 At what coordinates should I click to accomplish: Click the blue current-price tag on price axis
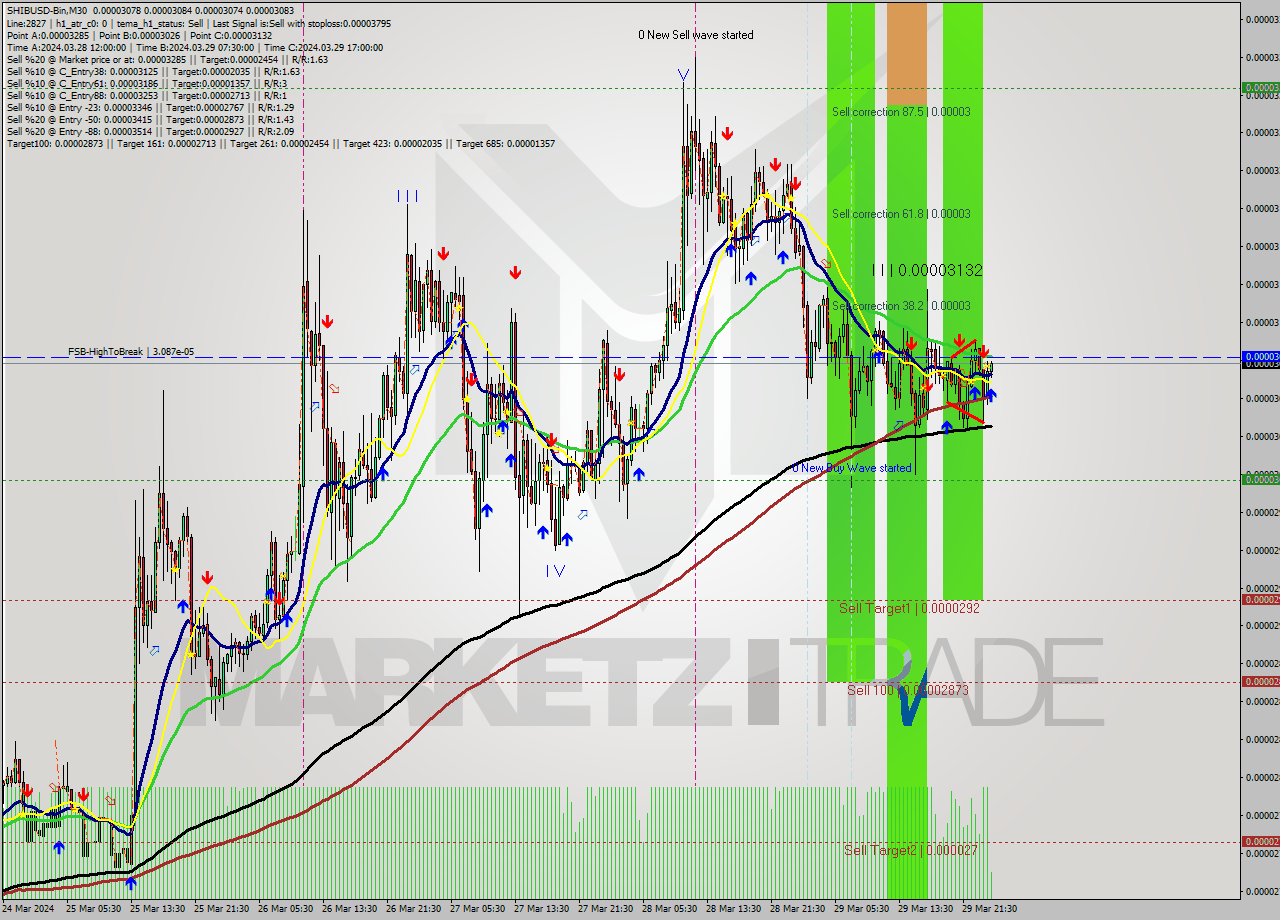point(1260,356)
